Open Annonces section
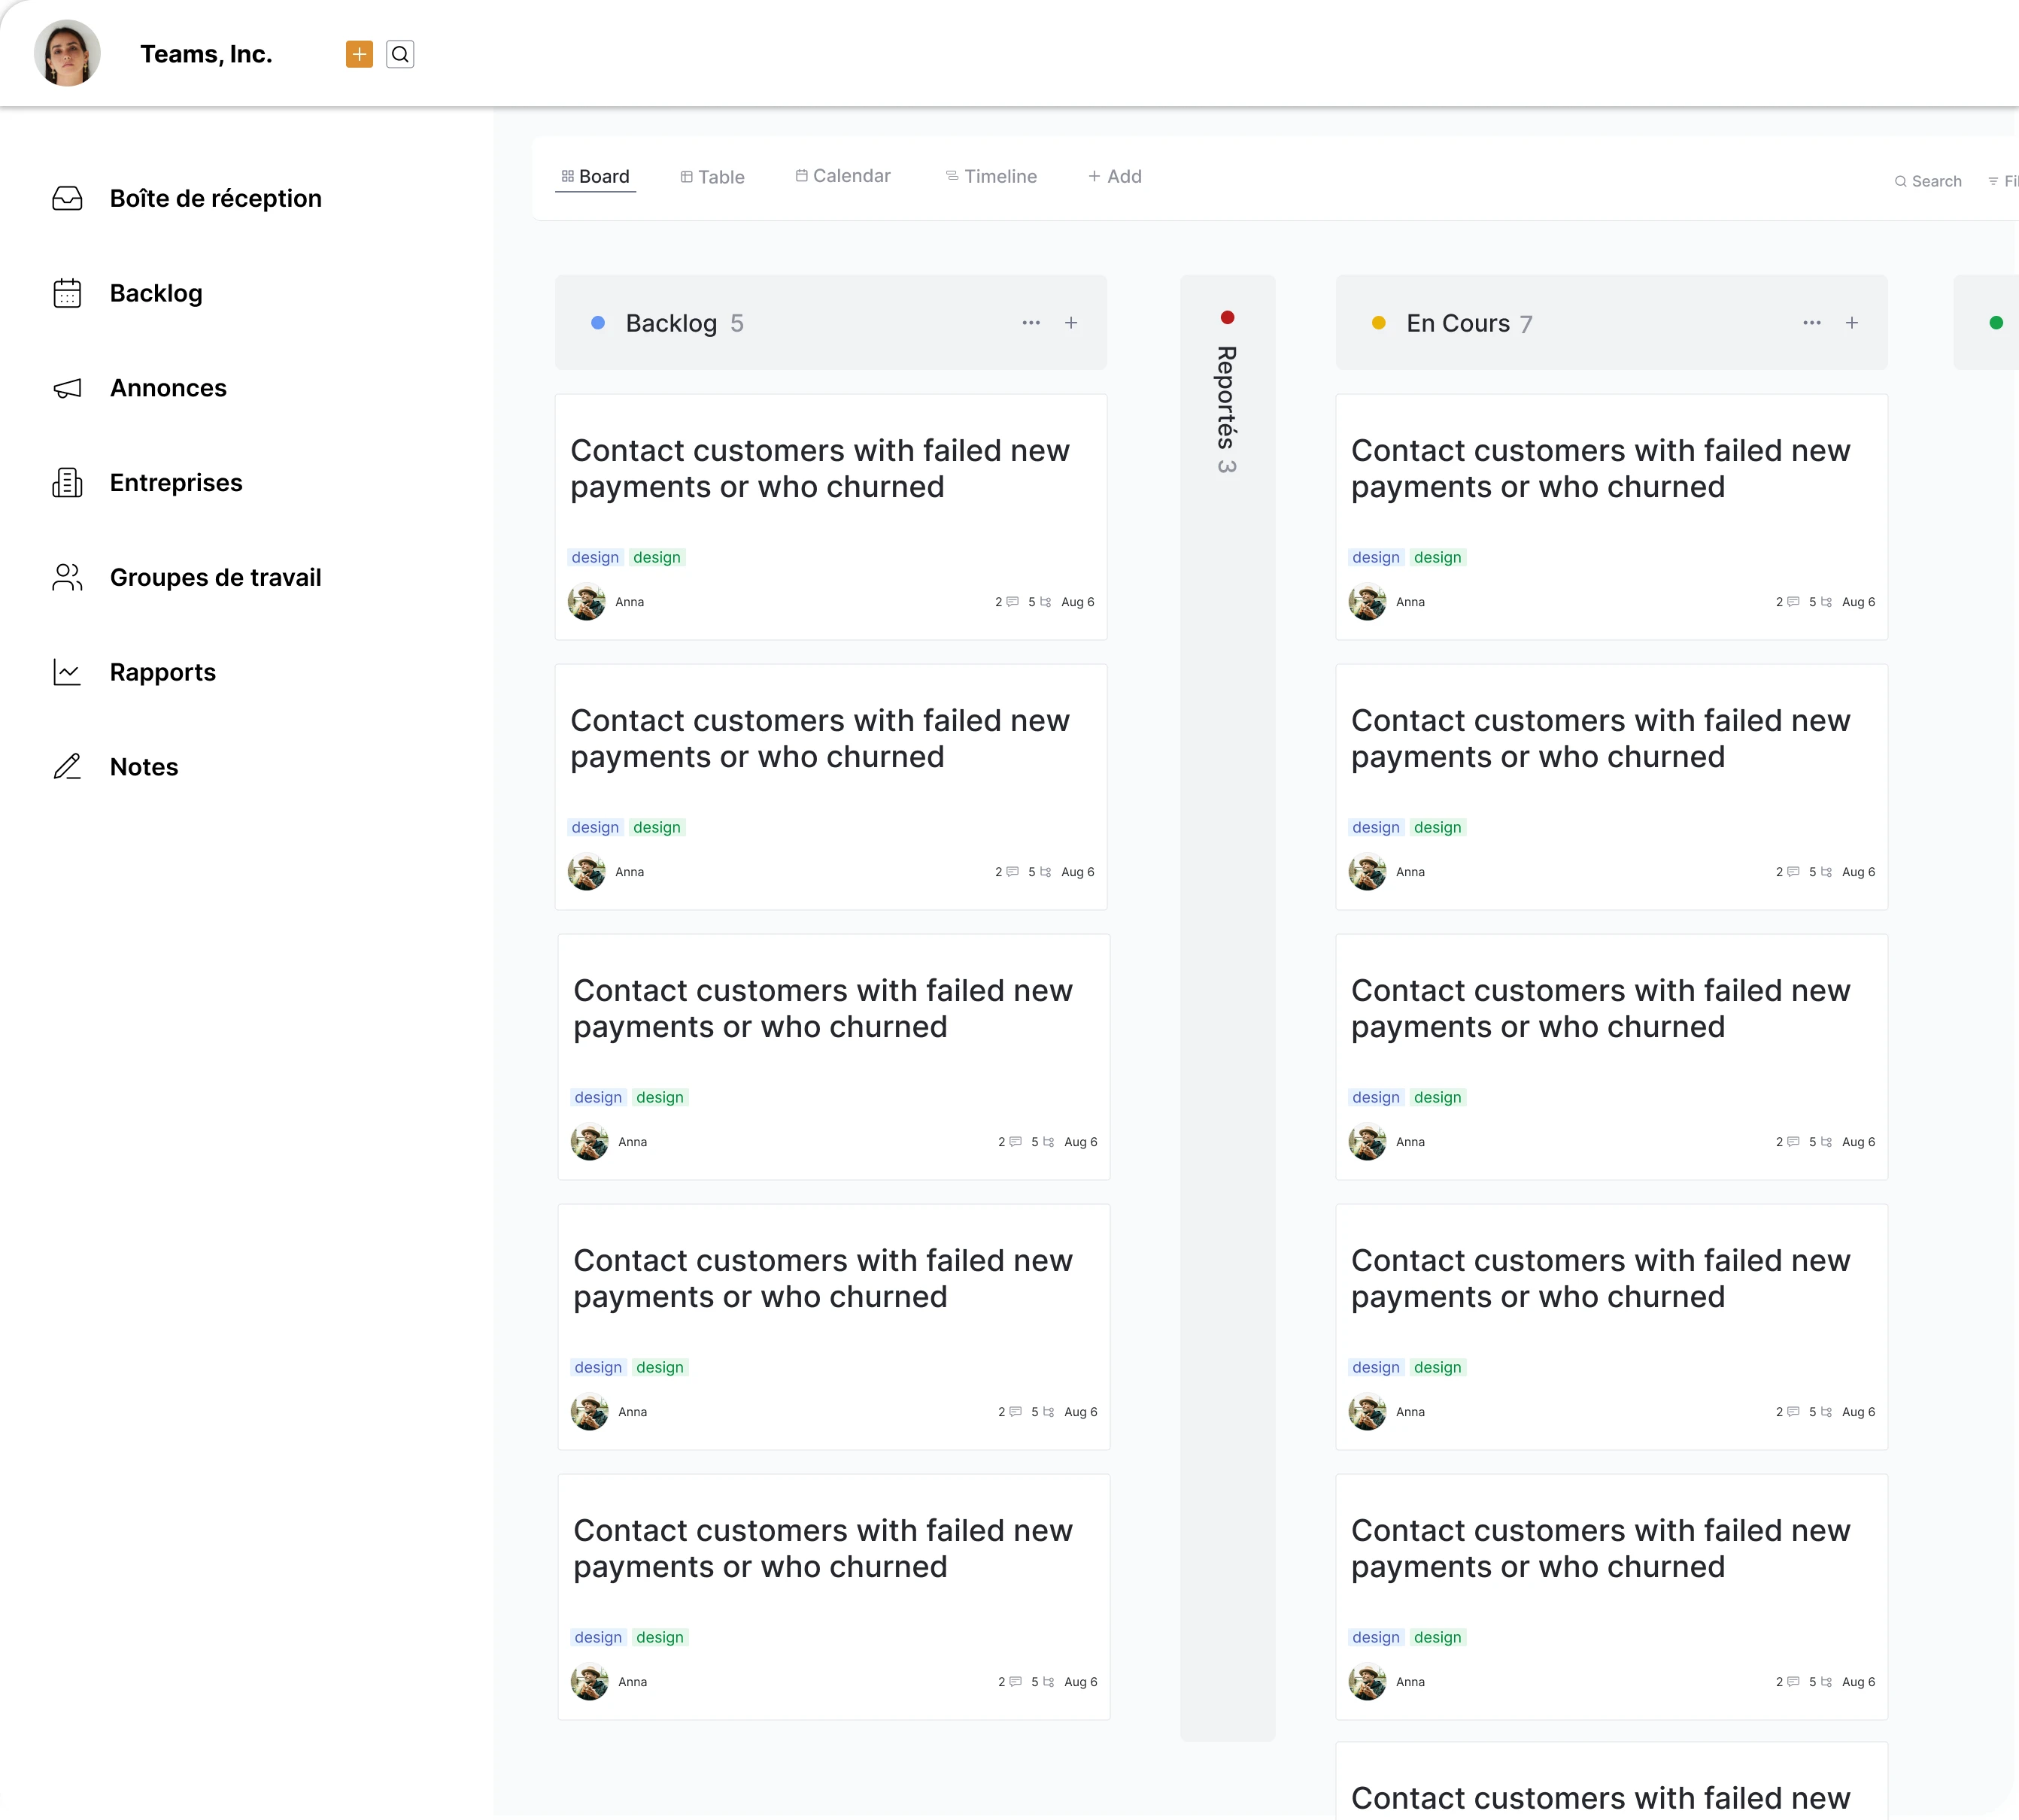This screenshot has width=2019, height=1820. pyautogui.click(x=168, y=388)
